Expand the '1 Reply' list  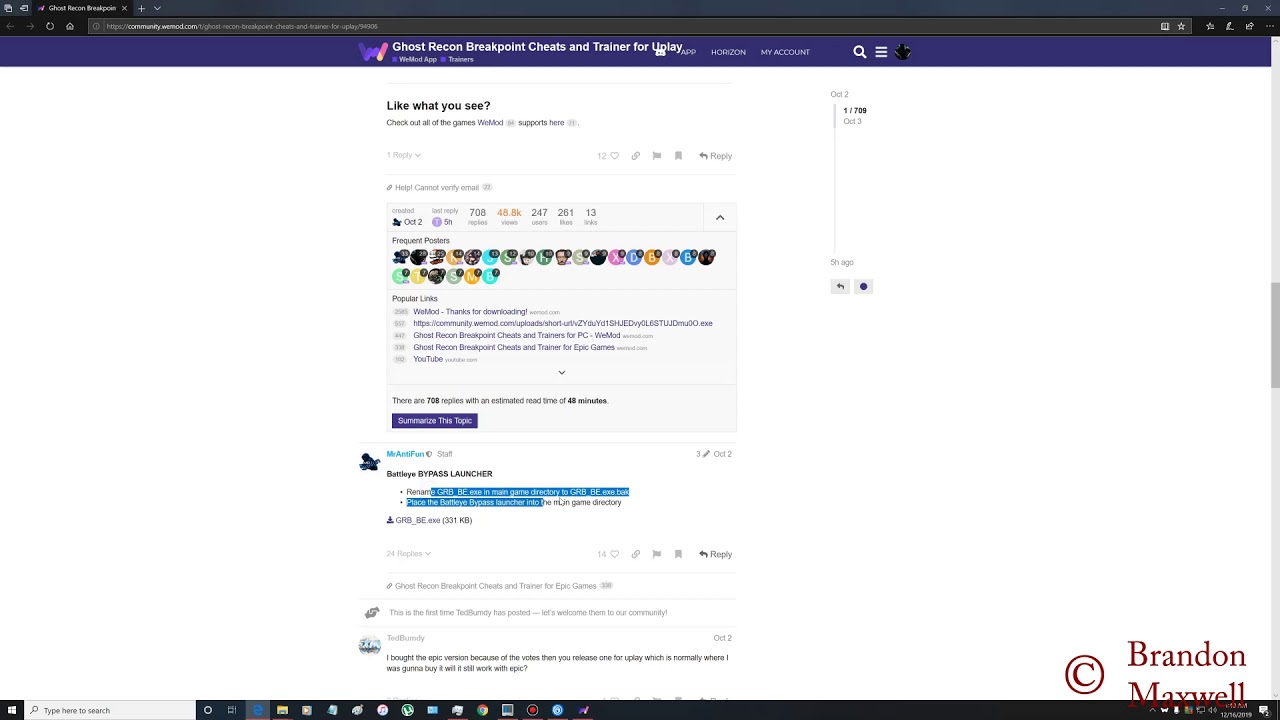[404, 155]
